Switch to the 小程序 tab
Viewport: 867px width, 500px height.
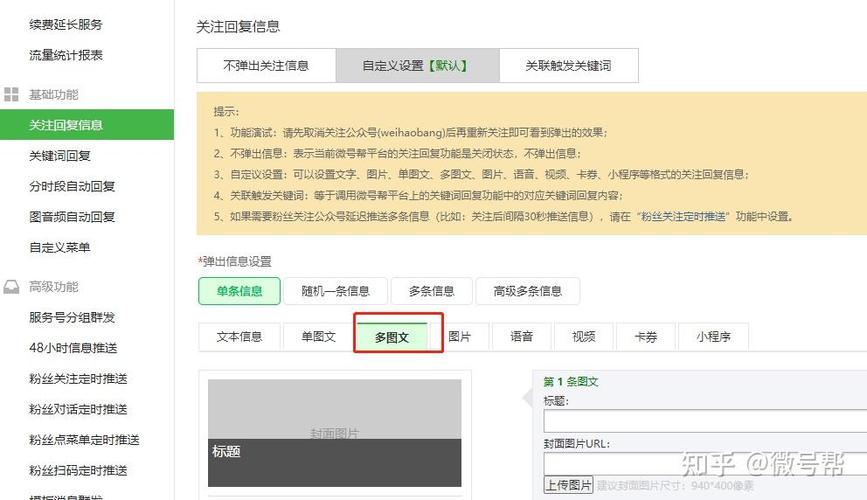(713, 336)
